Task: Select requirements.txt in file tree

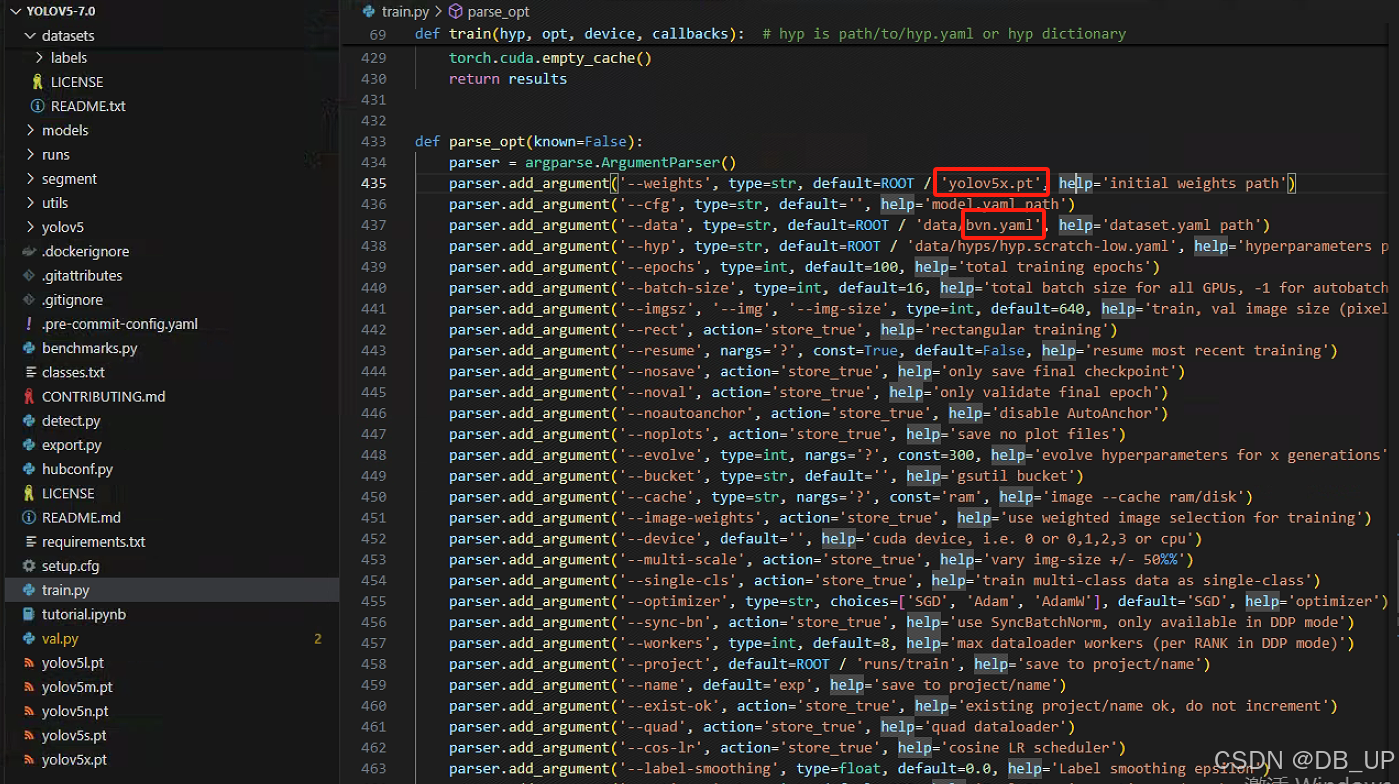Action: 94,542
